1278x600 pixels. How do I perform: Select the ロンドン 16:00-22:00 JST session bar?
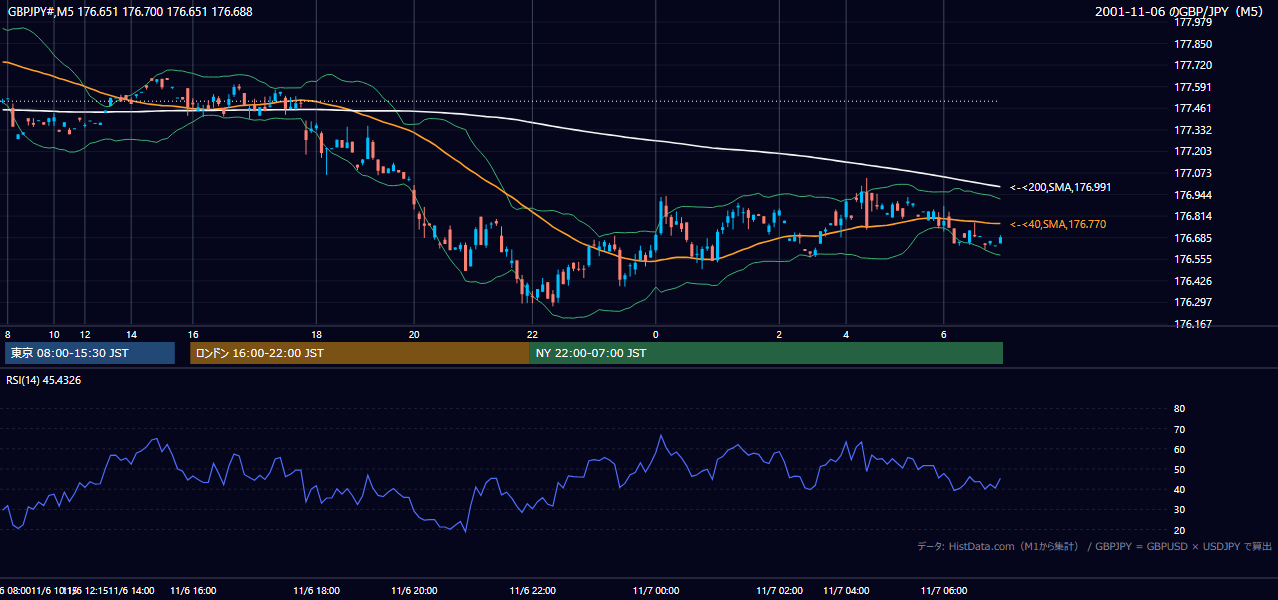point(359,353)
